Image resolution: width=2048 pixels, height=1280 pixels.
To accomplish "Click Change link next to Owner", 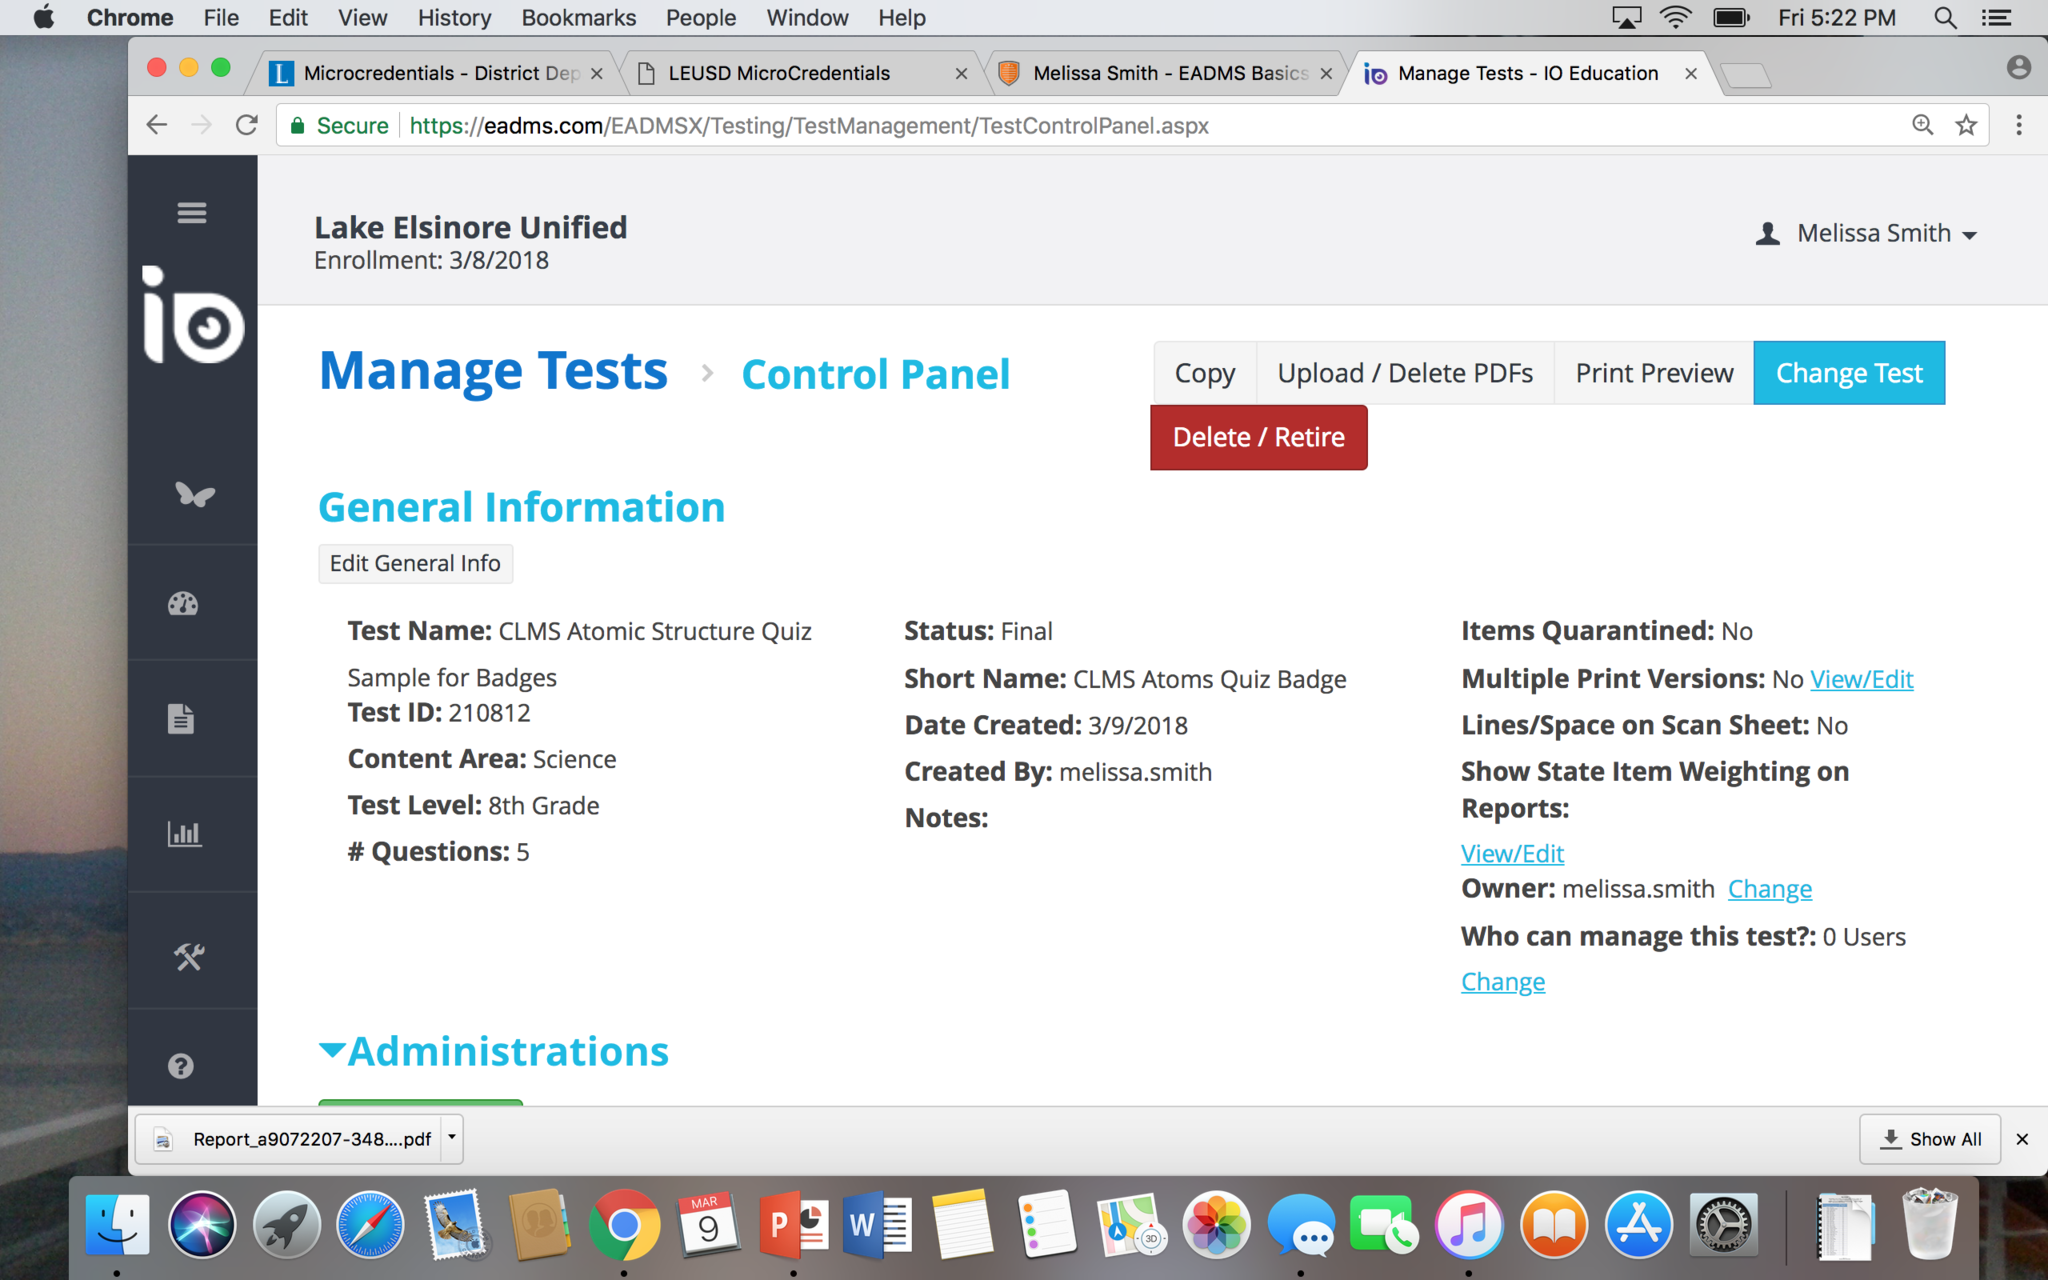I will pyautogui.click(x=1769, y=889).
